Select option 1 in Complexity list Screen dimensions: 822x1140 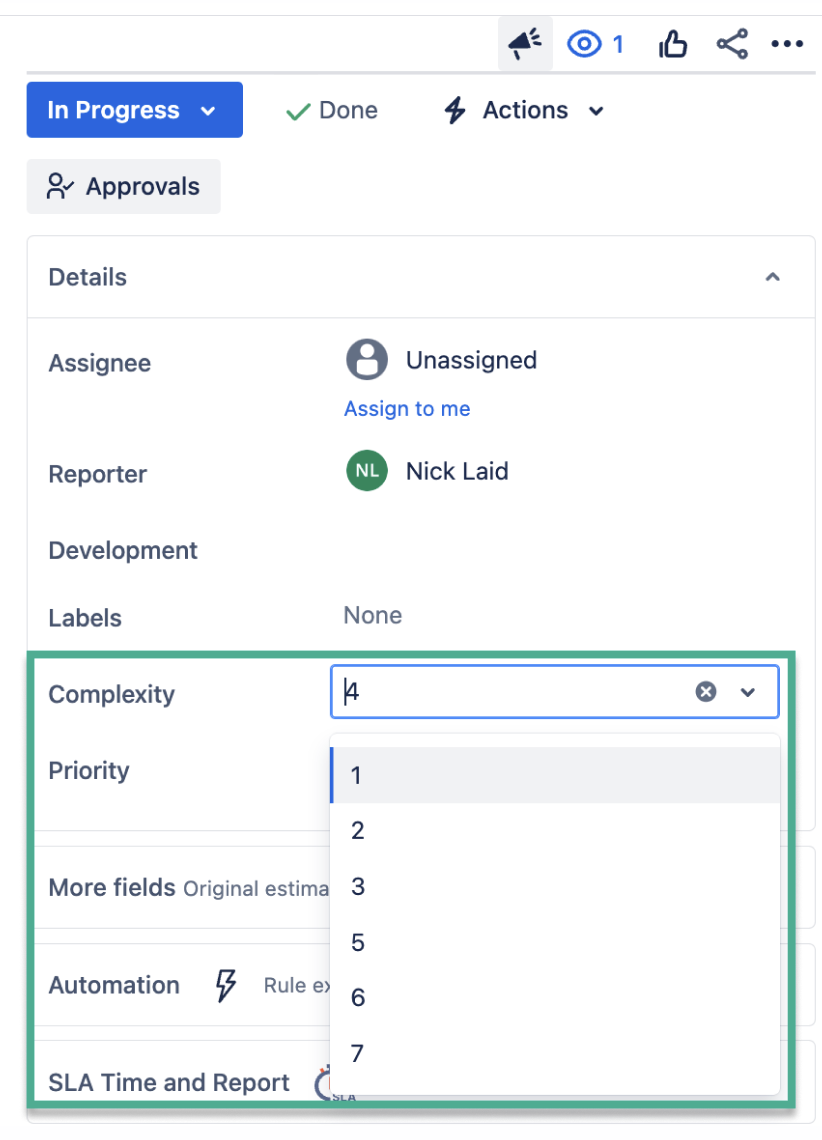[x=555, y=775]
